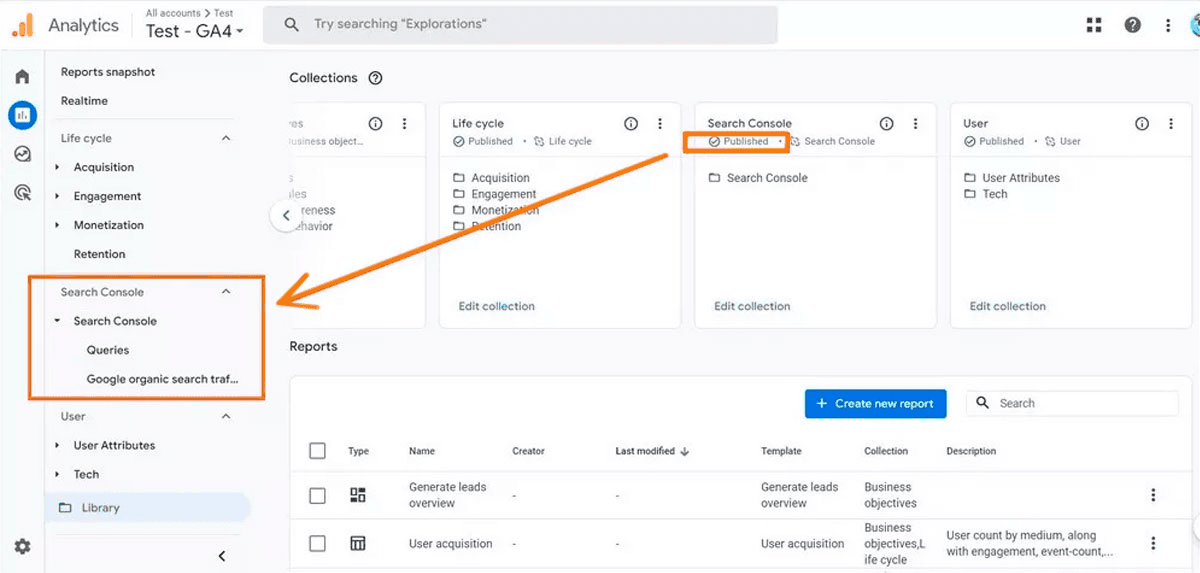Image resolution: width=1200 pixels, height=573 pixels.
Task: Open the Advertising icon in left rail
Action: [x=22, y=192]
